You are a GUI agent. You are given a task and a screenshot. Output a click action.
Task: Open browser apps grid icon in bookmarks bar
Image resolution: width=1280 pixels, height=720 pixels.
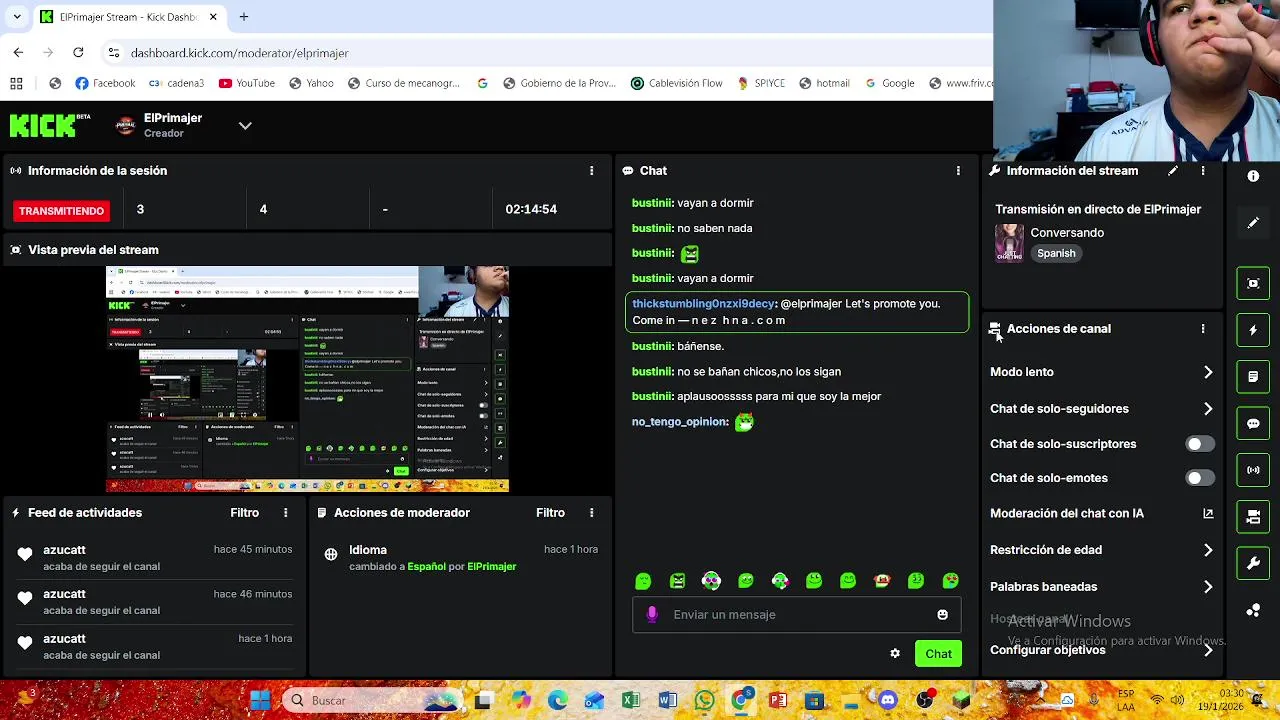click(16, 83)
